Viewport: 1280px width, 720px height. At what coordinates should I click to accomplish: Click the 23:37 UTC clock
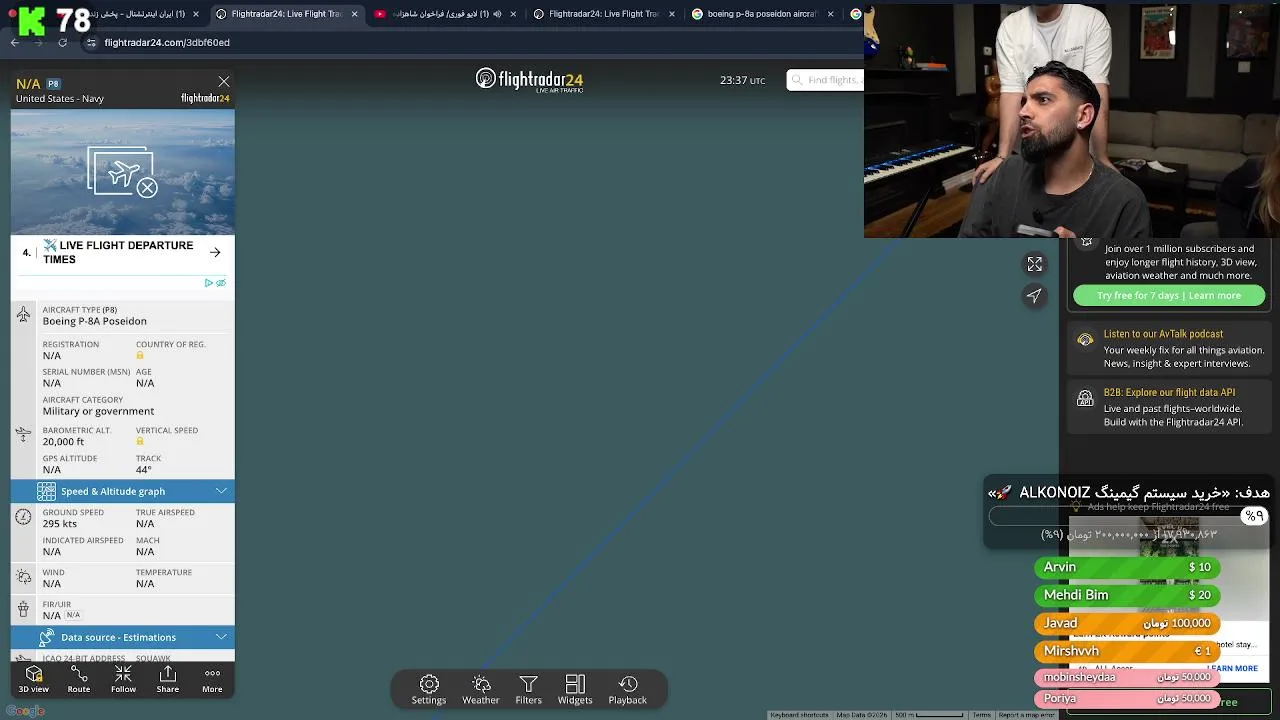pyautogui.click(x=742, y=80)
